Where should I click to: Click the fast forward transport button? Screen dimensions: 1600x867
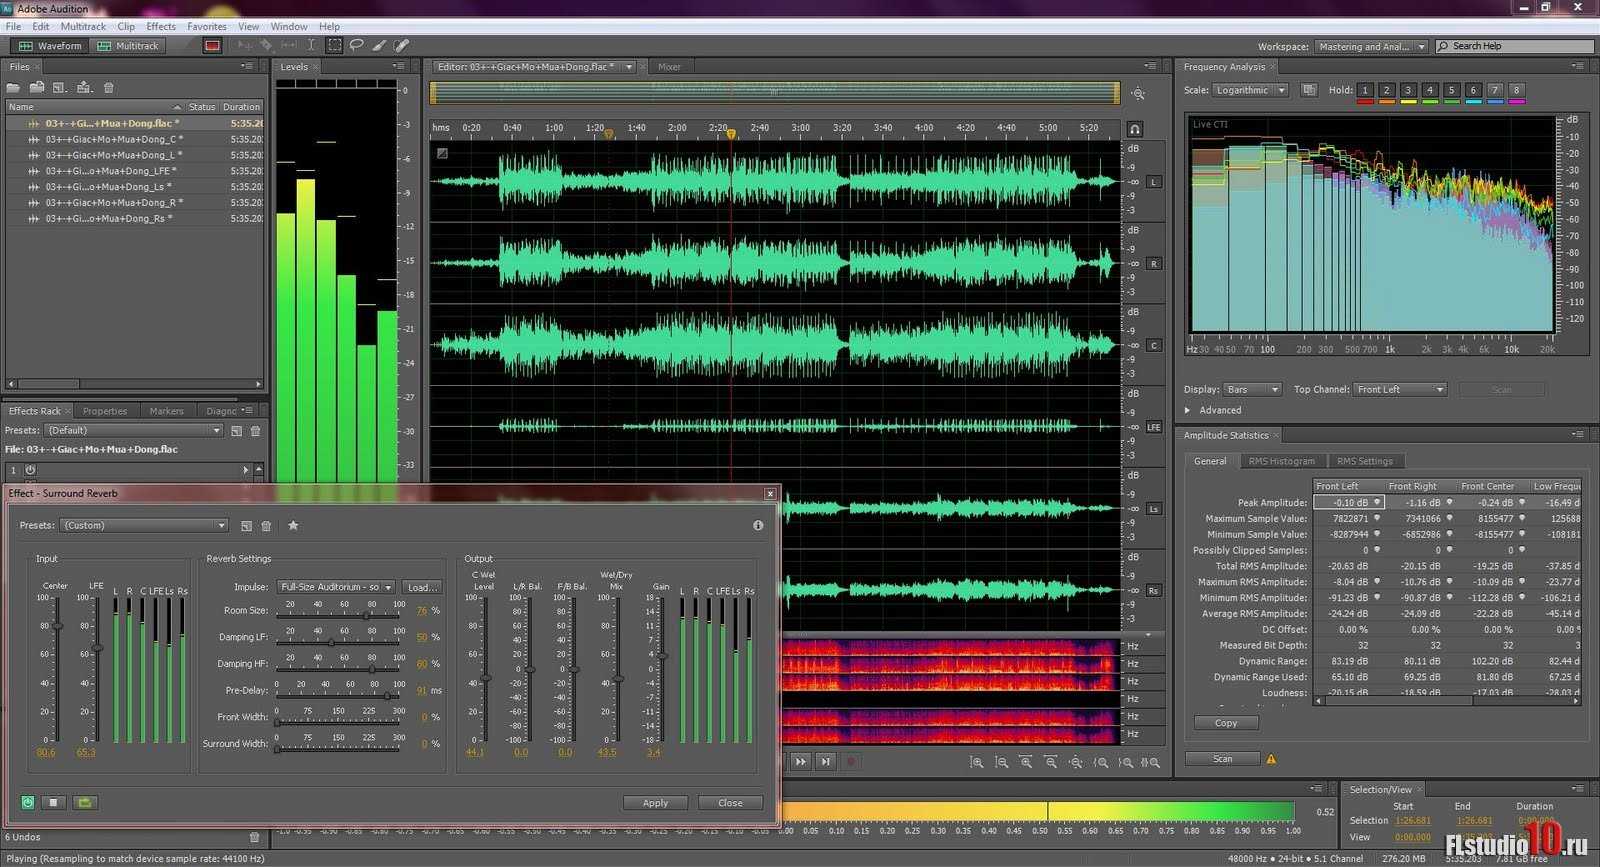[x=800, y=761]
